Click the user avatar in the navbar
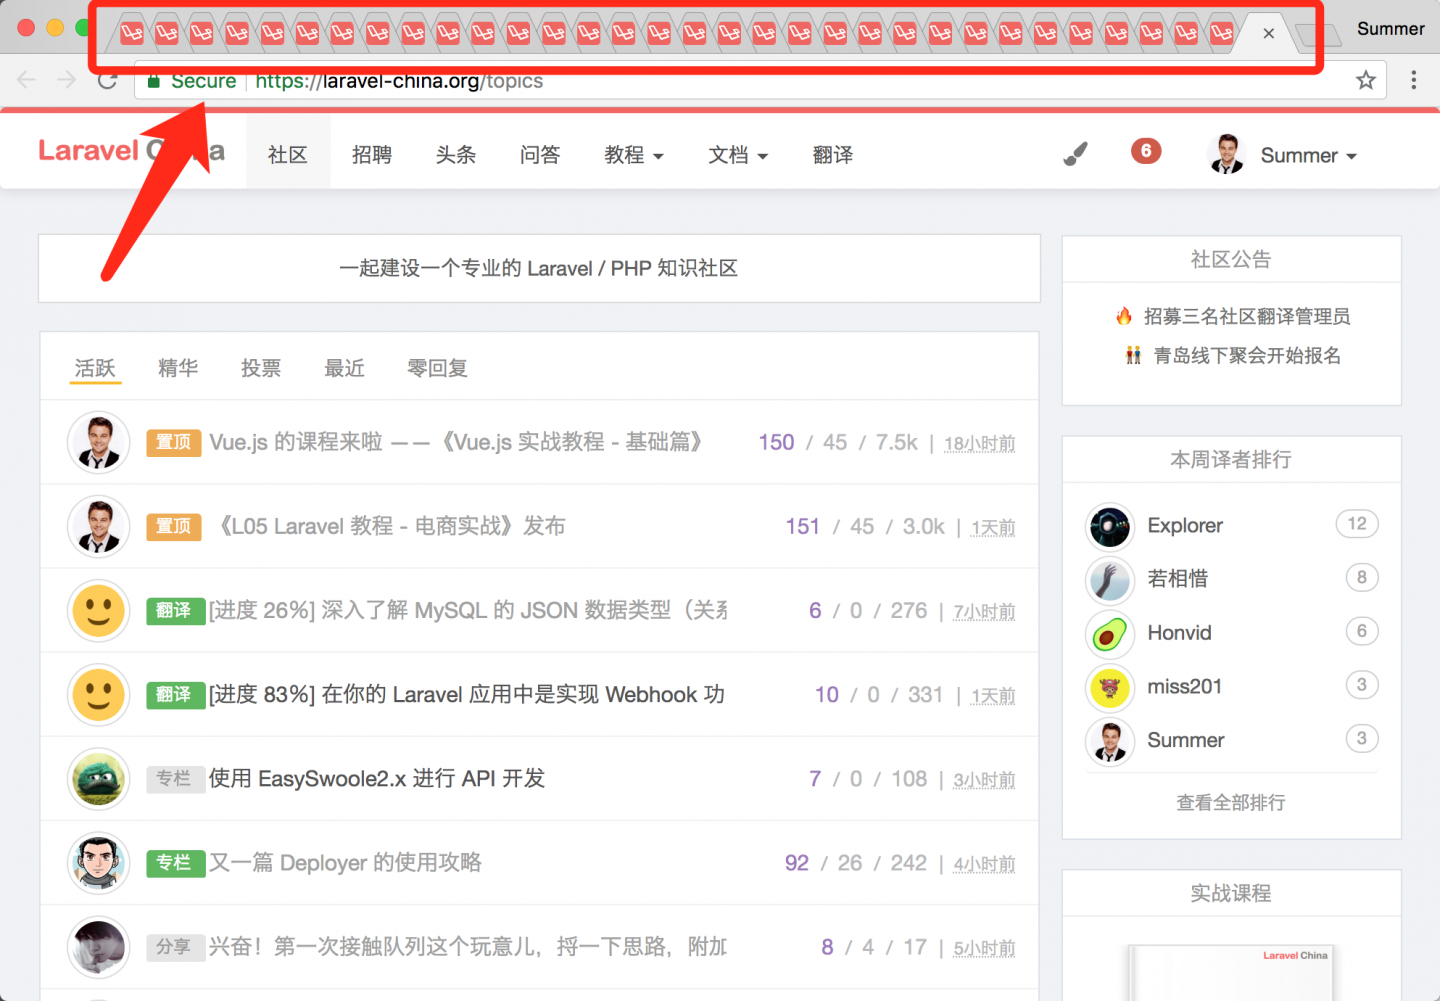This screenshot has height=1001, width=1440. [1226, 154]
